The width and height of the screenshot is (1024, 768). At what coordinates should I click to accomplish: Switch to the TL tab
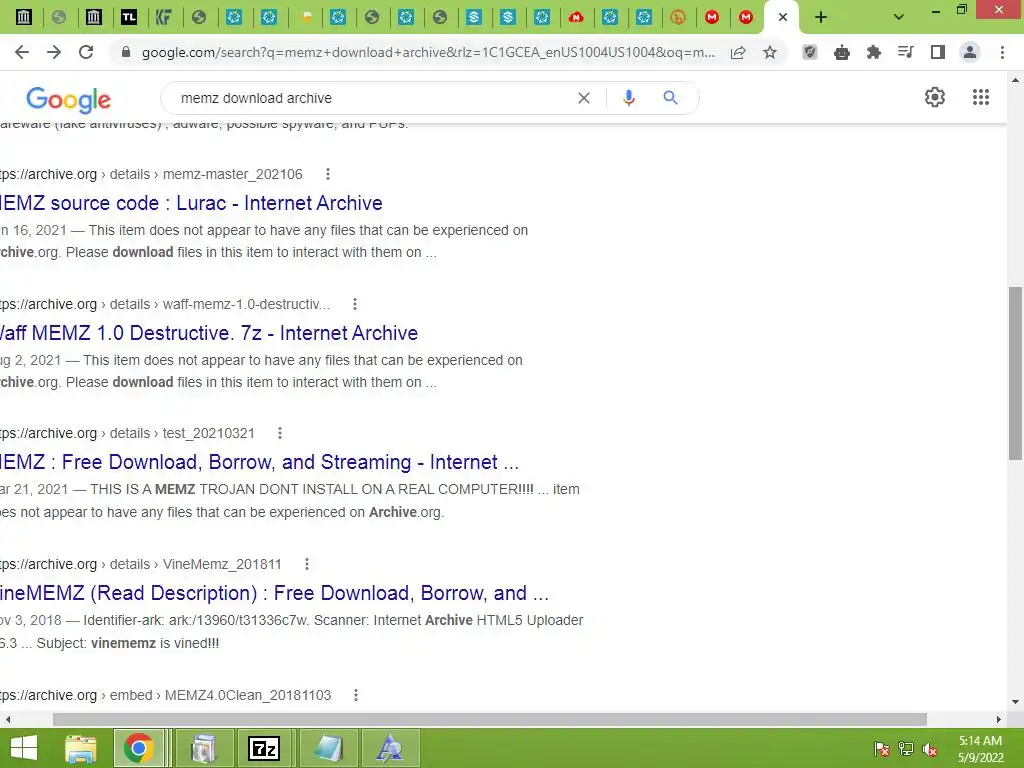pyautogui.click(x=129, y=17)
